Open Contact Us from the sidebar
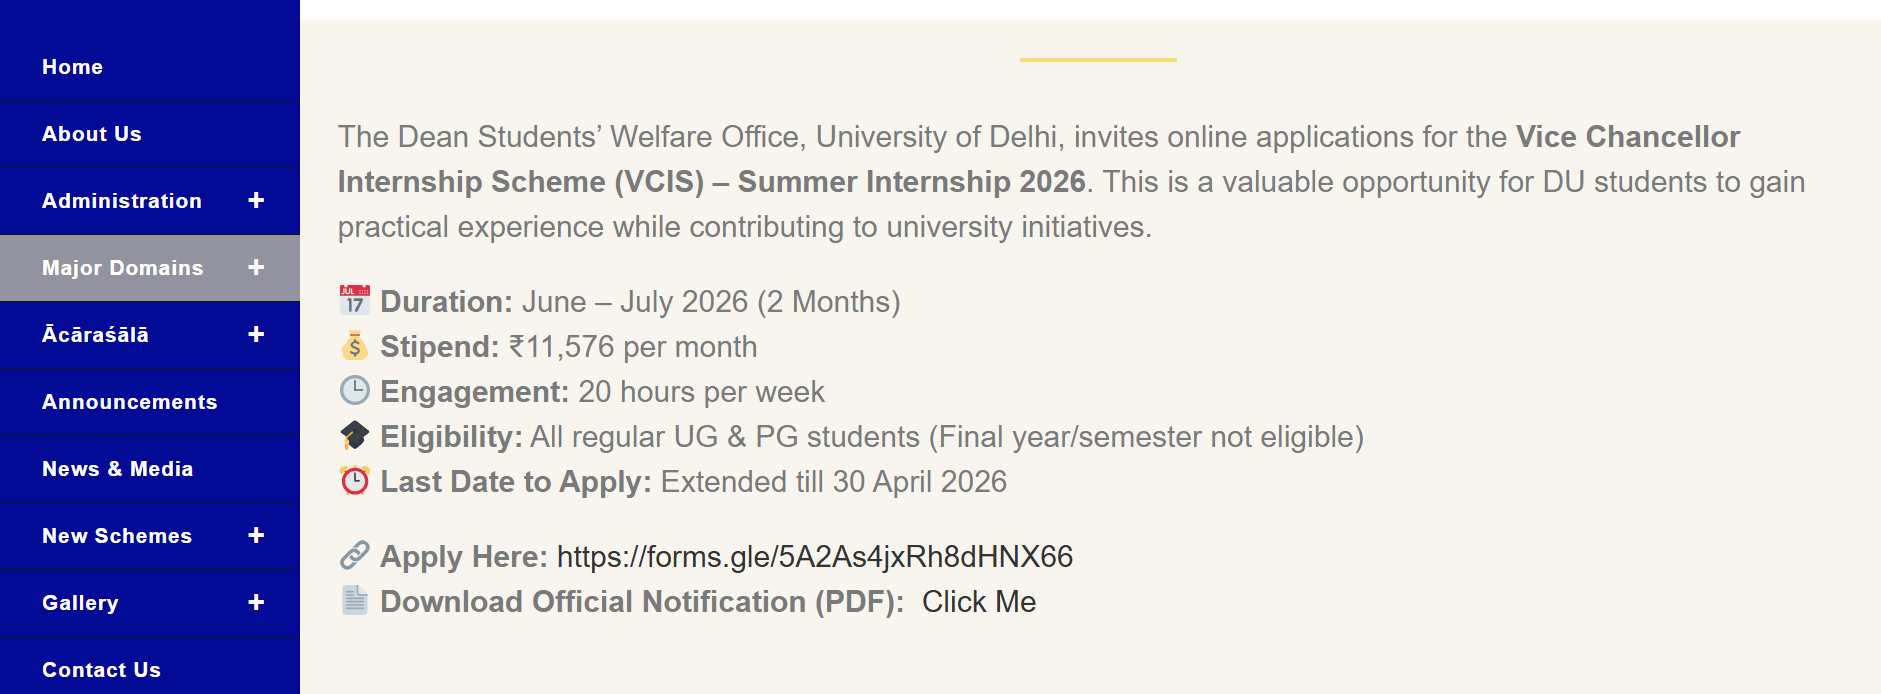The image size is (1881, 694). pos(101,670)
